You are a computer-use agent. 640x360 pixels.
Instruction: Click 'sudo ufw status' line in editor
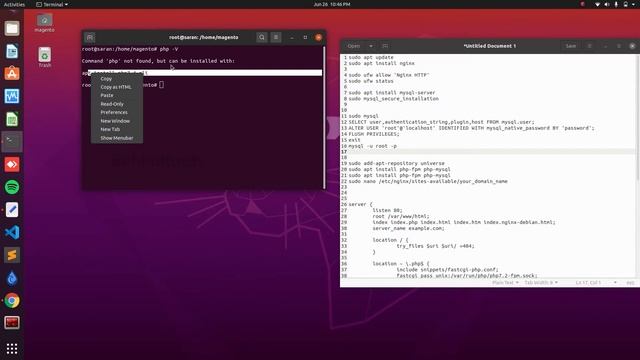click(x=371, y=81)
